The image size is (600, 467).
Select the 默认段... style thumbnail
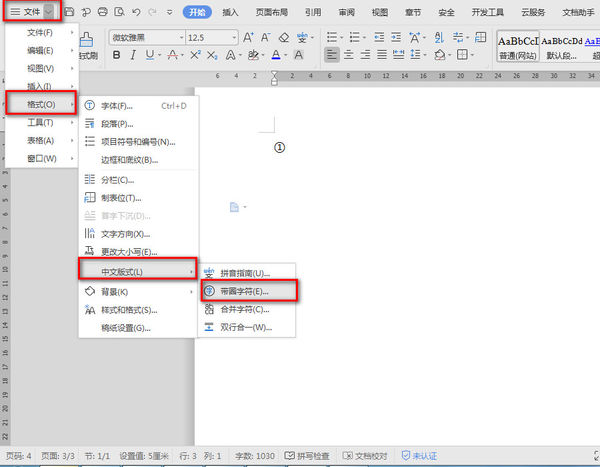(561, 47)
